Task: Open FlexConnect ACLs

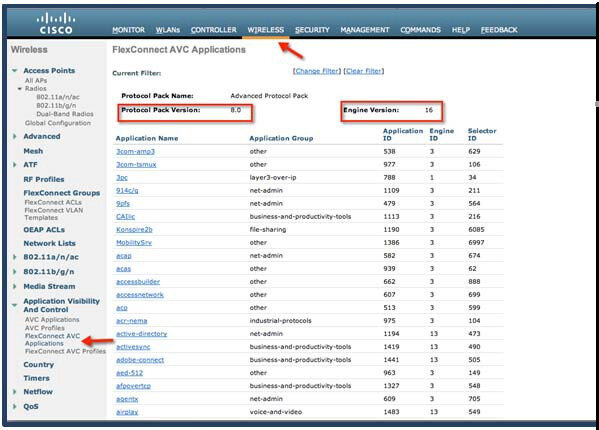Action: coord(53,202)
